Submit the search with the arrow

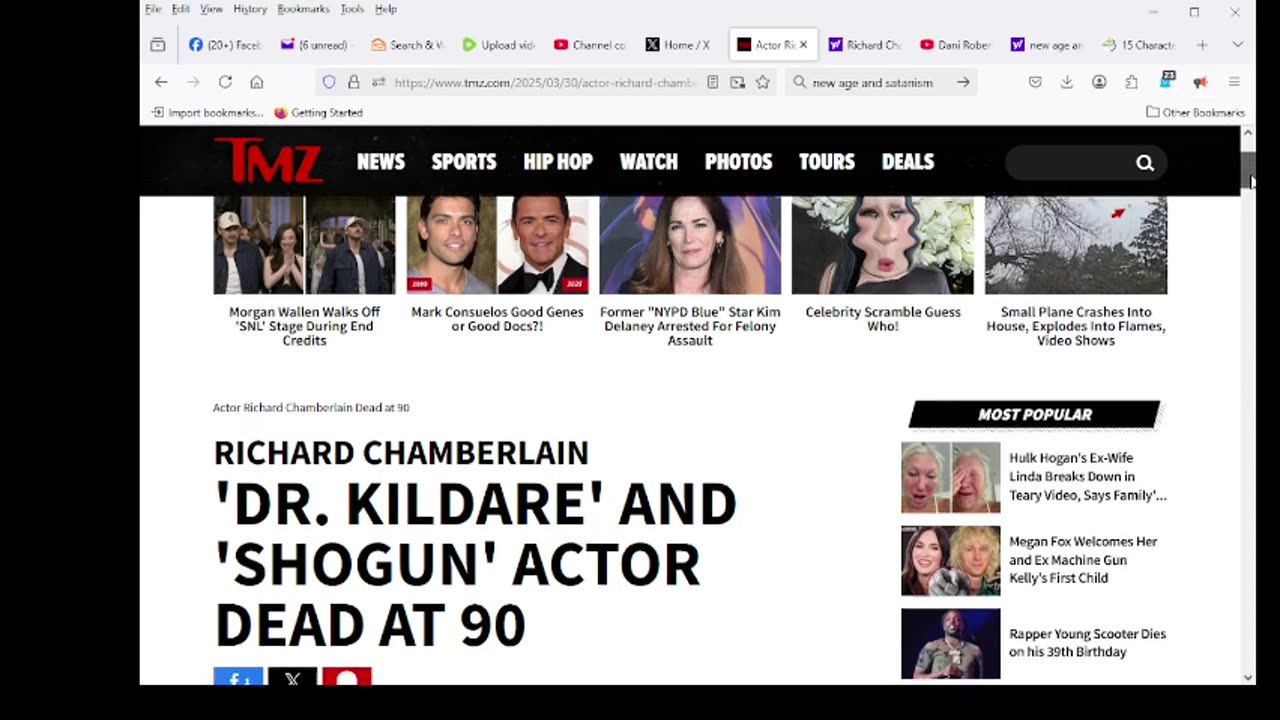coord(963,82)
